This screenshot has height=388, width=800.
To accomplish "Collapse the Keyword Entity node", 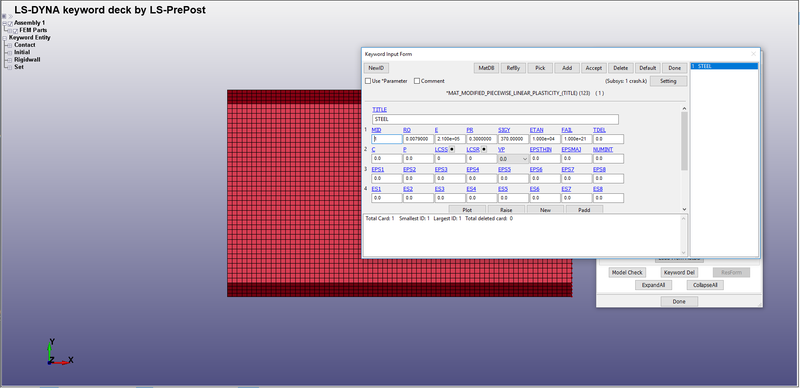I will point(5,38).
